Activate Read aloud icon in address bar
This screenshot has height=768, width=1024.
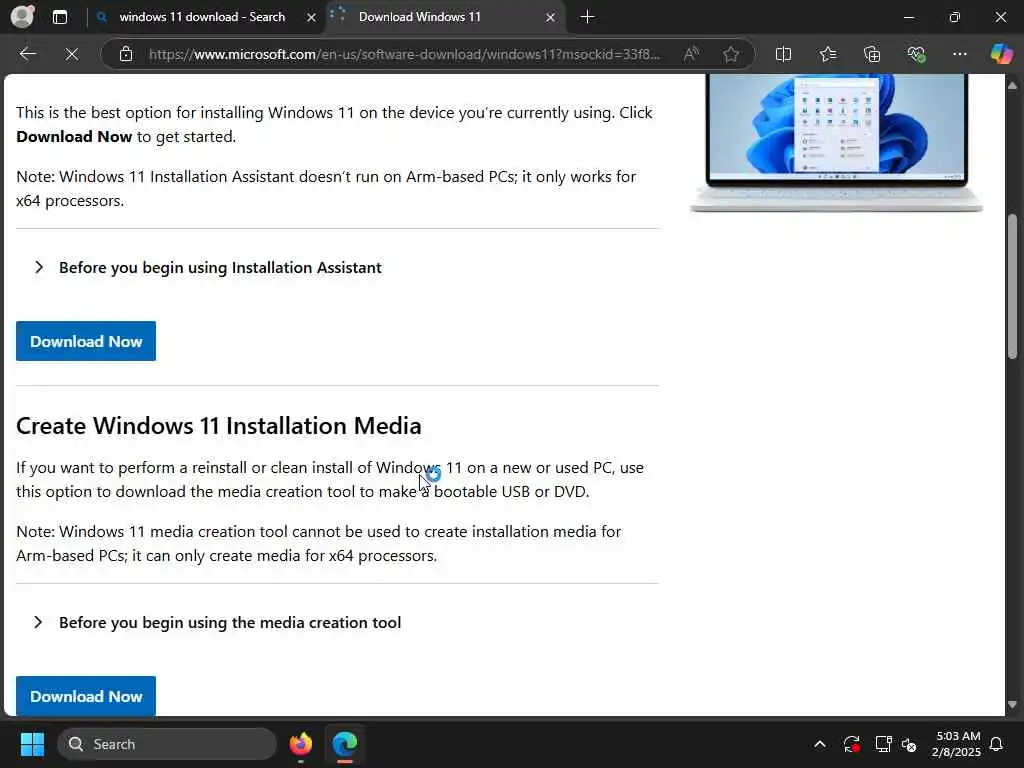tap(691, 54)
